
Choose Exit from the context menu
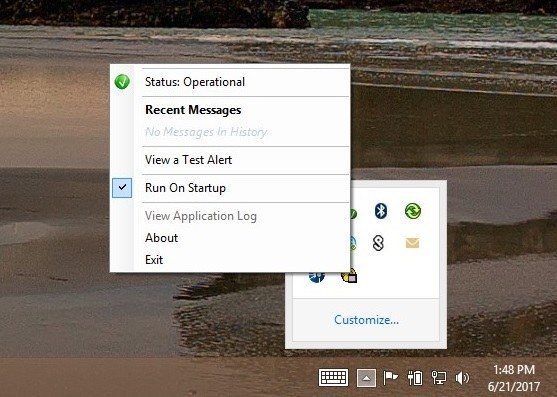tap(230, 260)
